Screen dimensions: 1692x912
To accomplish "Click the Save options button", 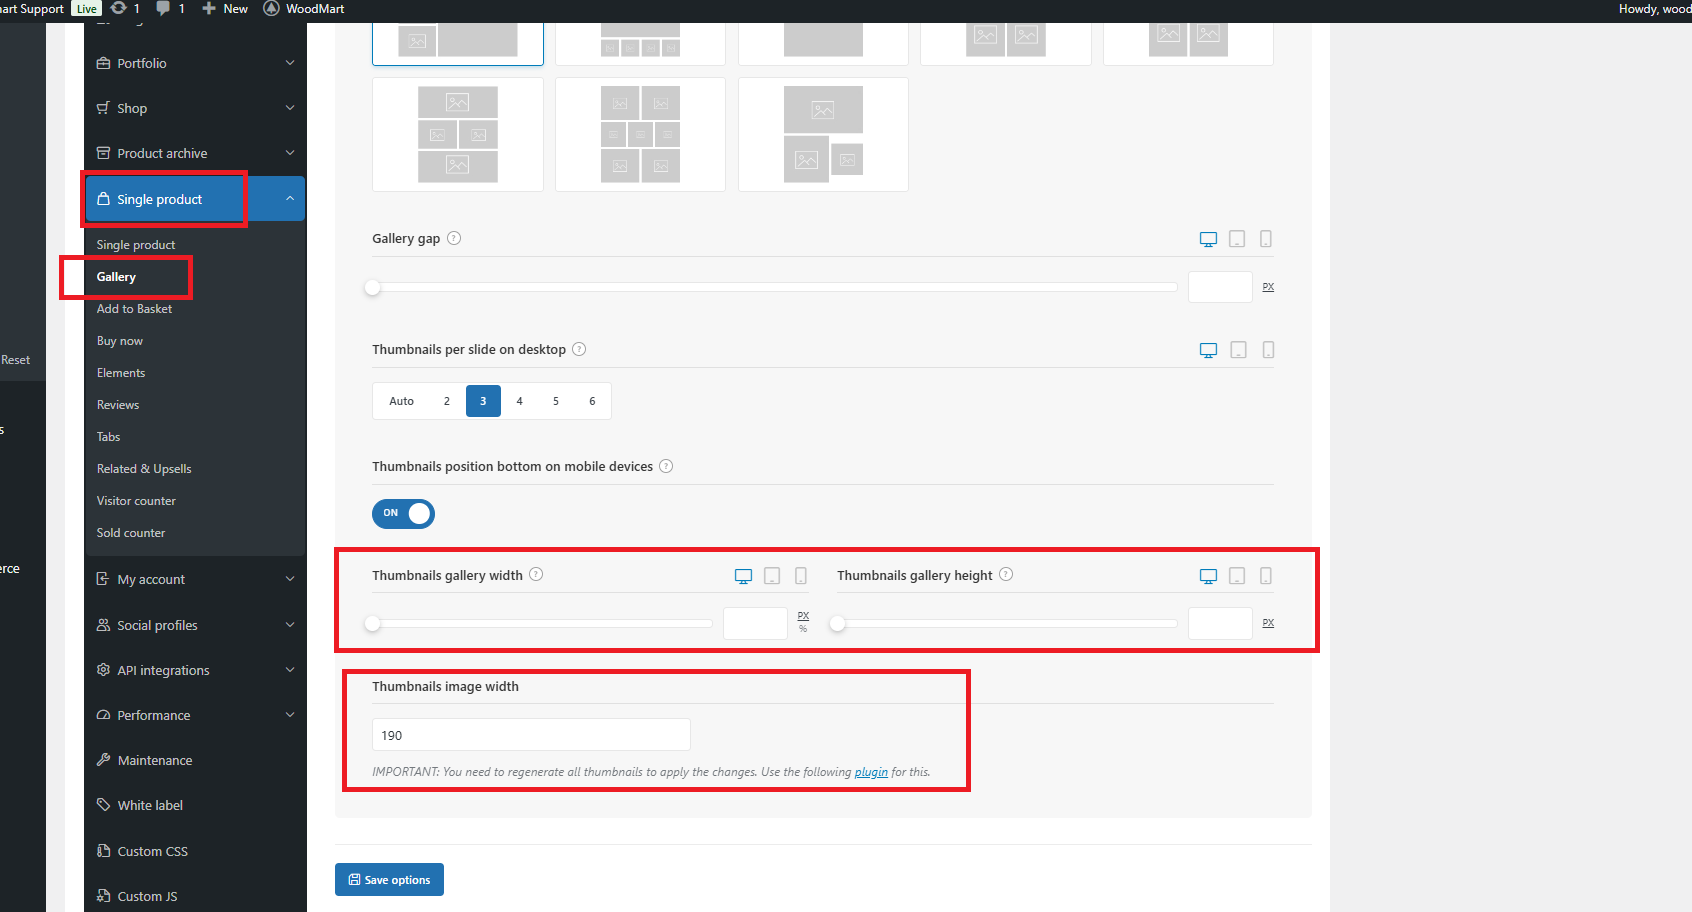I will [x=389, y=880].
